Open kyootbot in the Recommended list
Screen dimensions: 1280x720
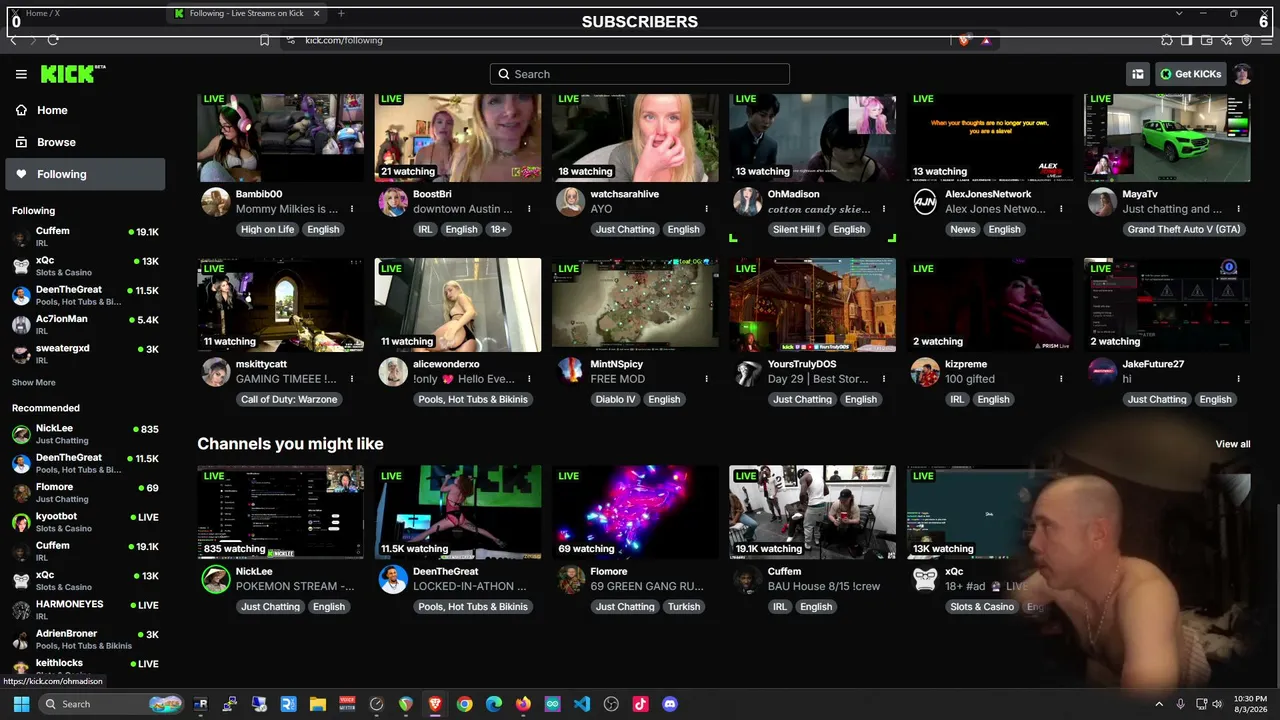coord(85,522)
